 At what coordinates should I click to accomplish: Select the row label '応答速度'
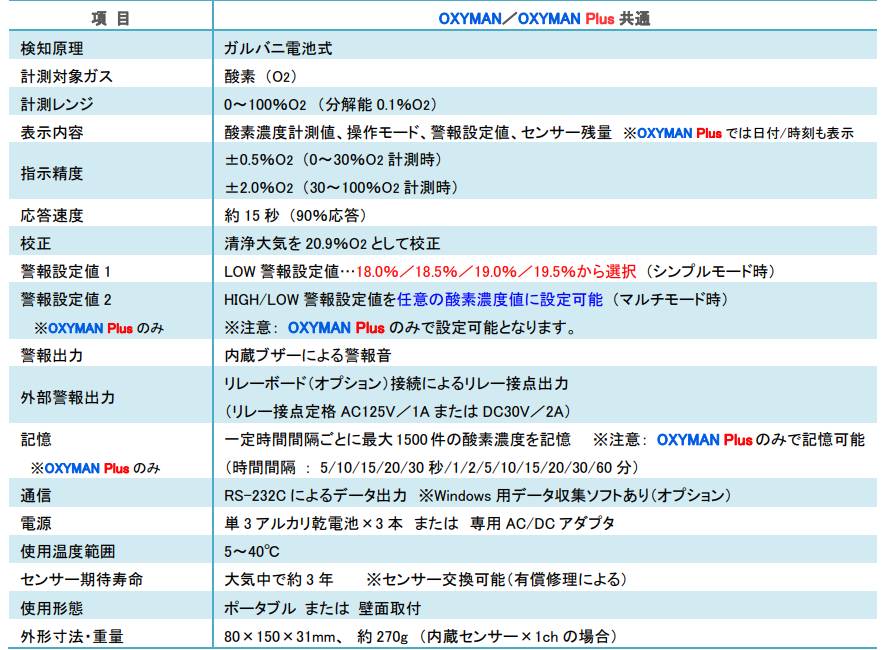[x=52, y=216]
